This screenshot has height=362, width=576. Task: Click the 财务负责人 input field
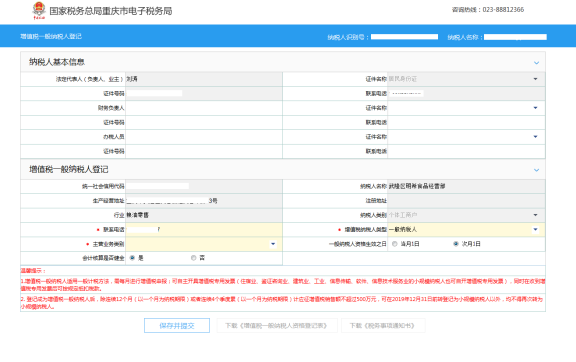[x=204, y=108]
